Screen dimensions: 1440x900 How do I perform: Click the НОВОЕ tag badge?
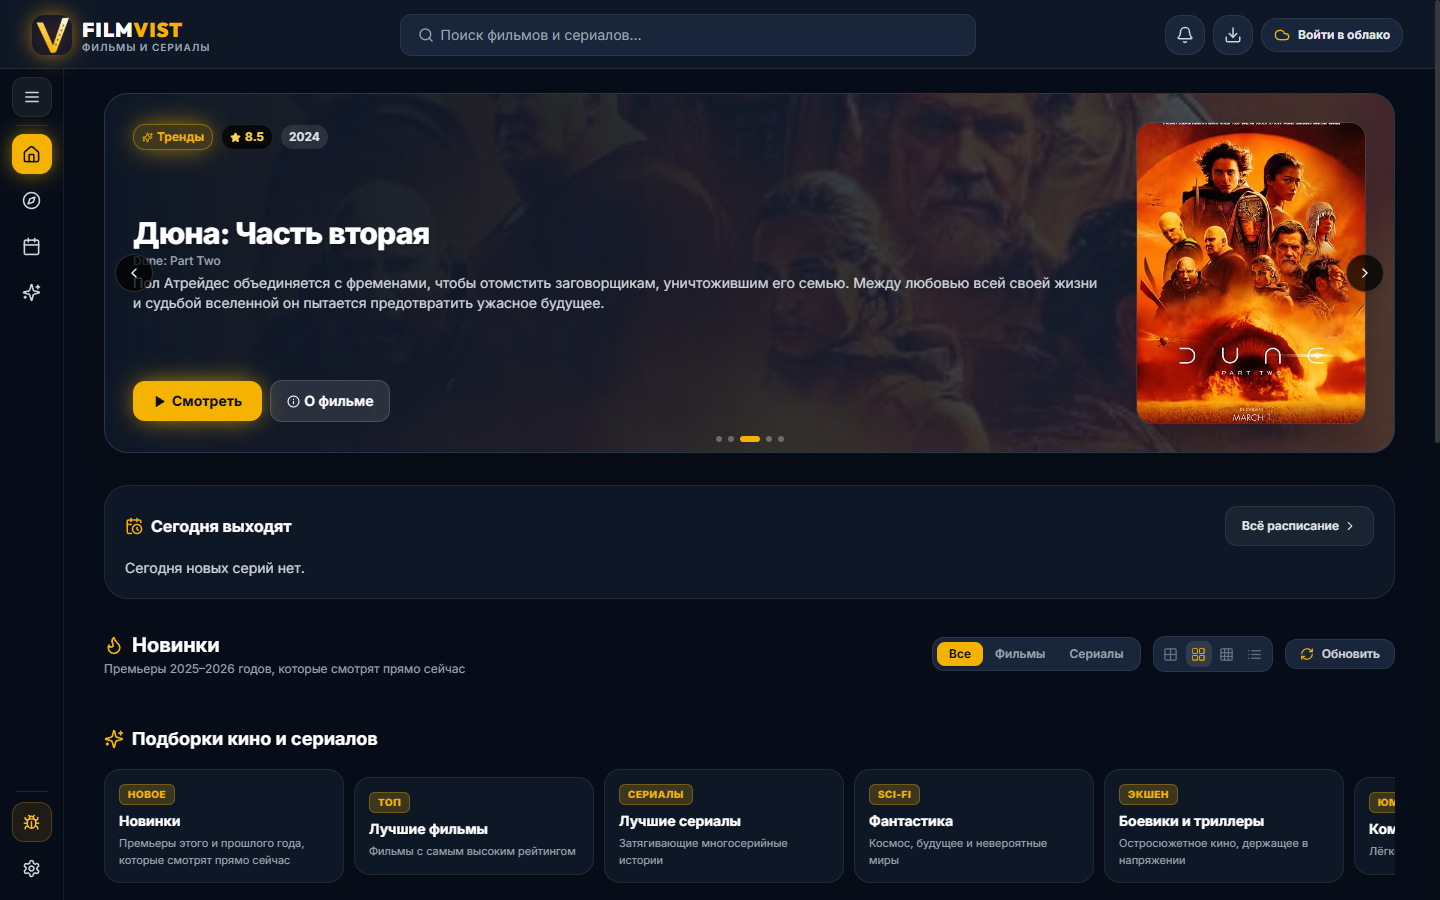(x=147, y=794)
